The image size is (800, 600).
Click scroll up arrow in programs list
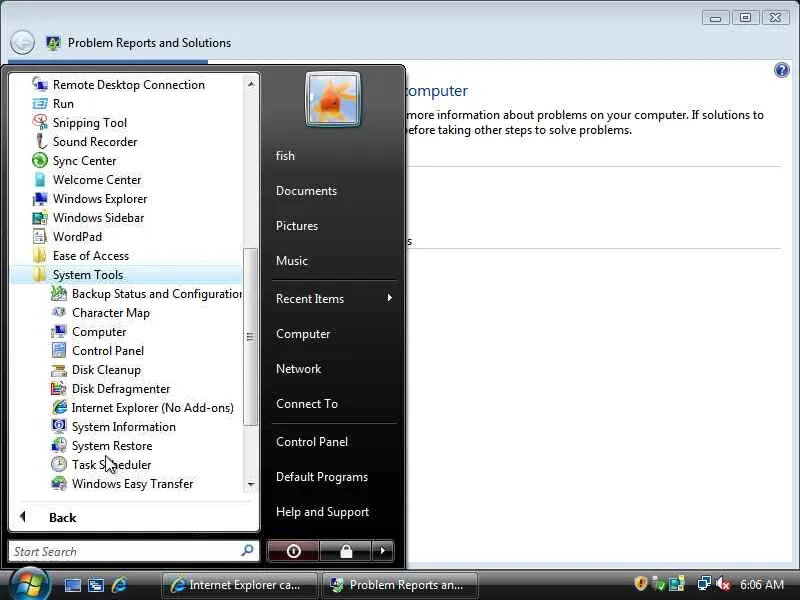pos(251,83)
